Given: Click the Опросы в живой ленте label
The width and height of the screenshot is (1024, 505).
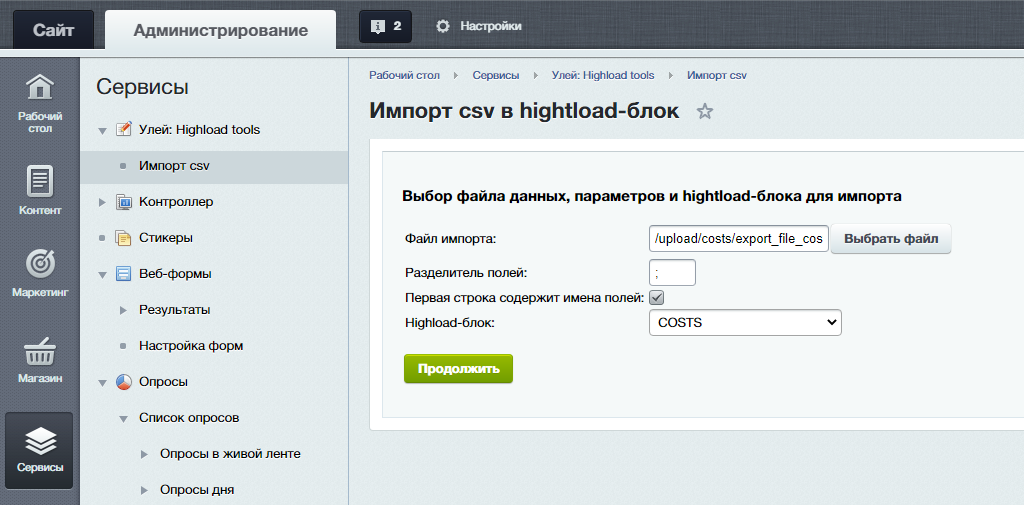Looking at the screenshot, I should pyautogui.click(x=231, y=453).
